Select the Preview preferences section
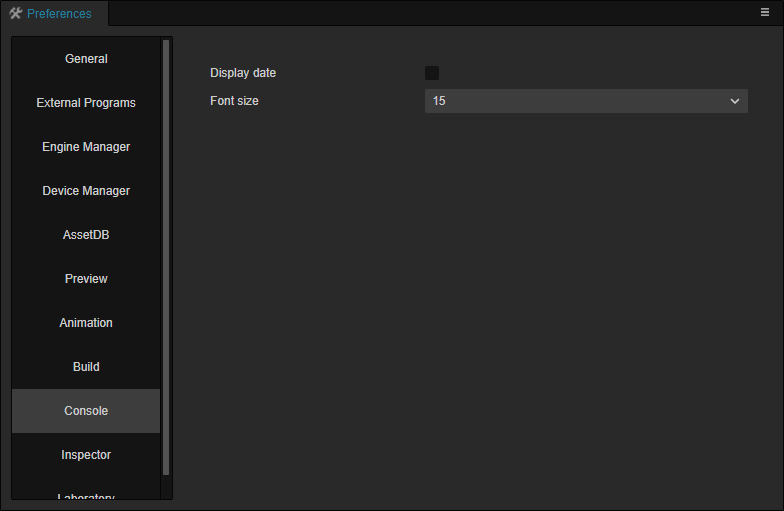This screenshot has height=511, width=784. point(86,279)
